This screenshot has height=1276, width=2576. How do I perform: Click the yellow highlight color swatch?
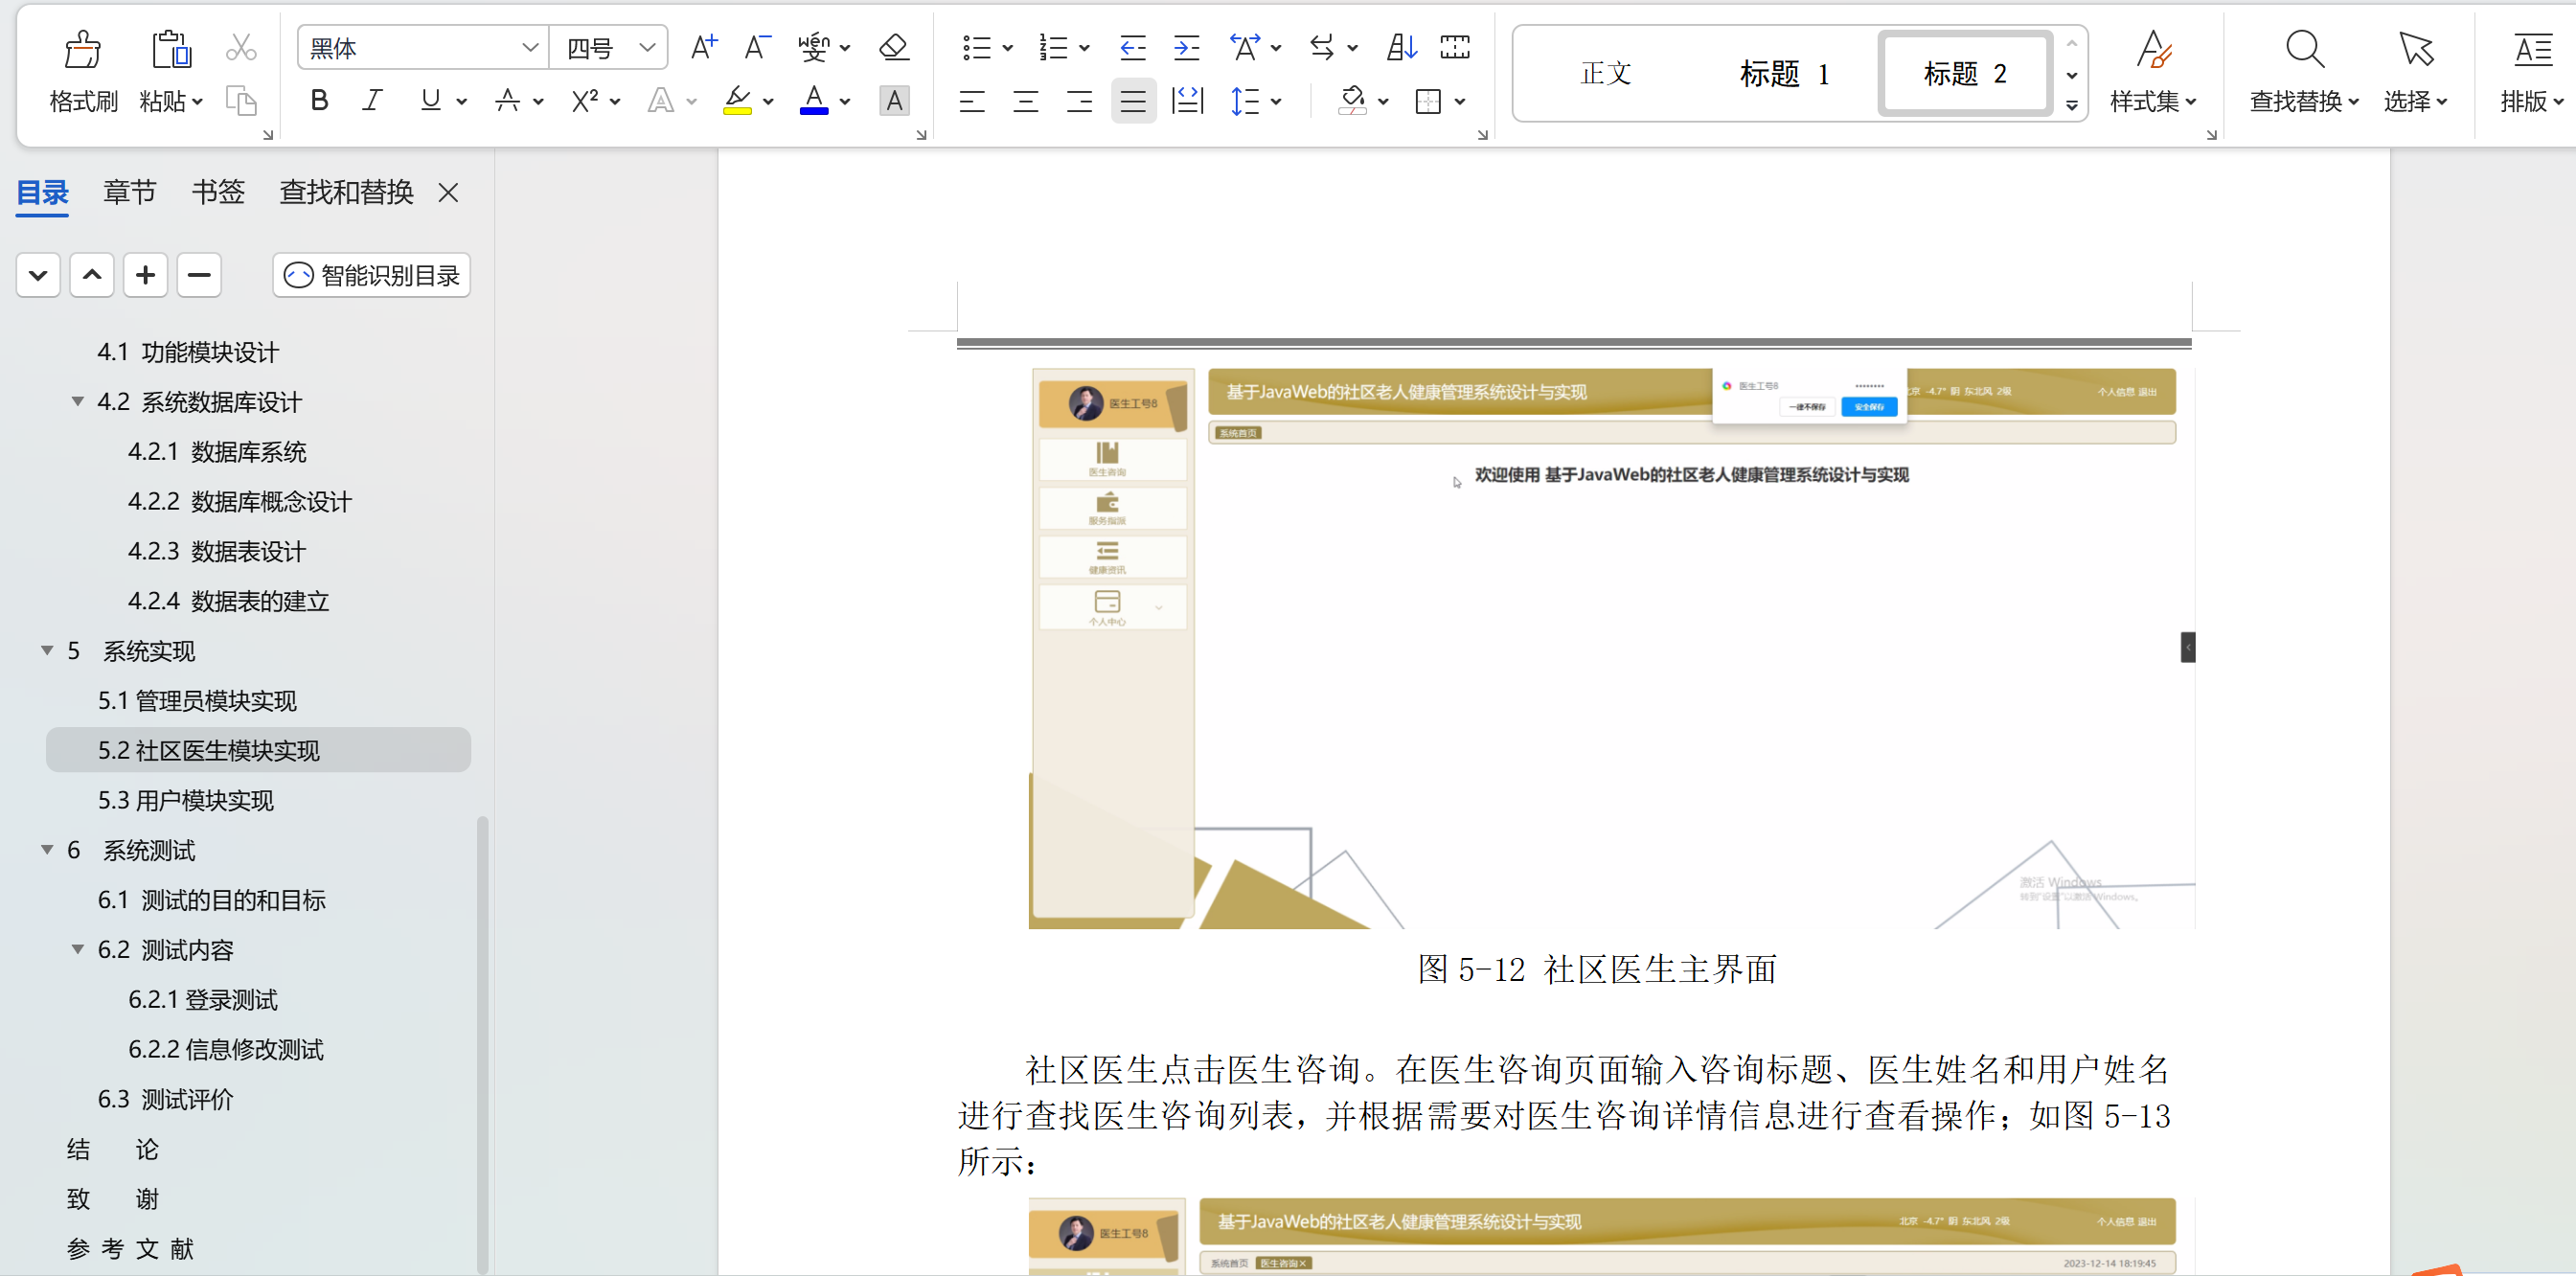pos(737,101)
